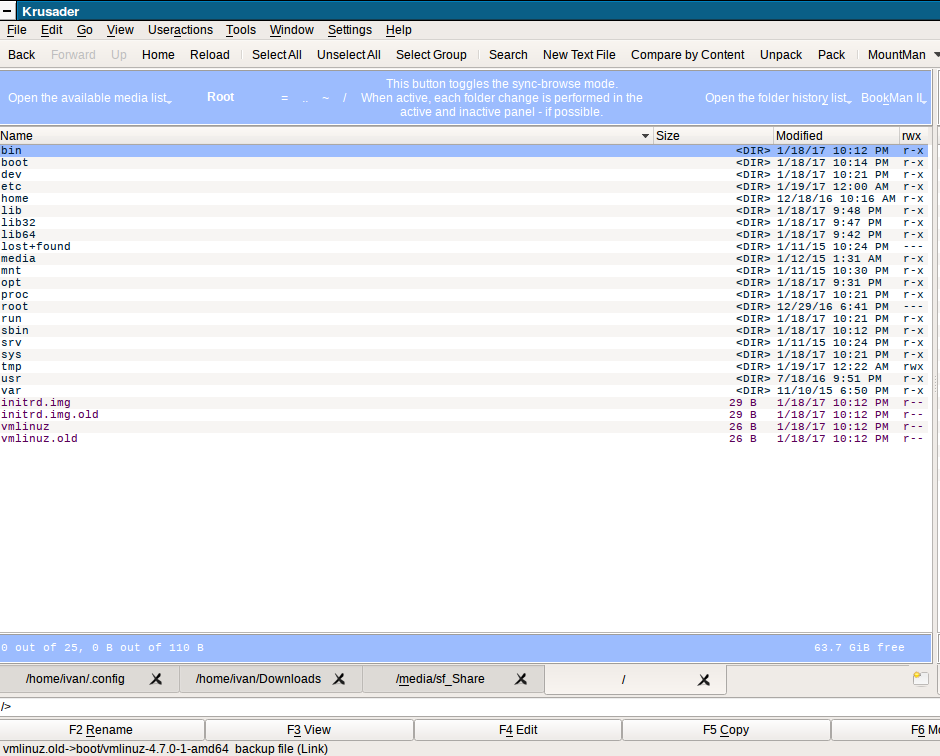Select the boot directory row
The image size is (940, 756).
[x=464, y=162]
